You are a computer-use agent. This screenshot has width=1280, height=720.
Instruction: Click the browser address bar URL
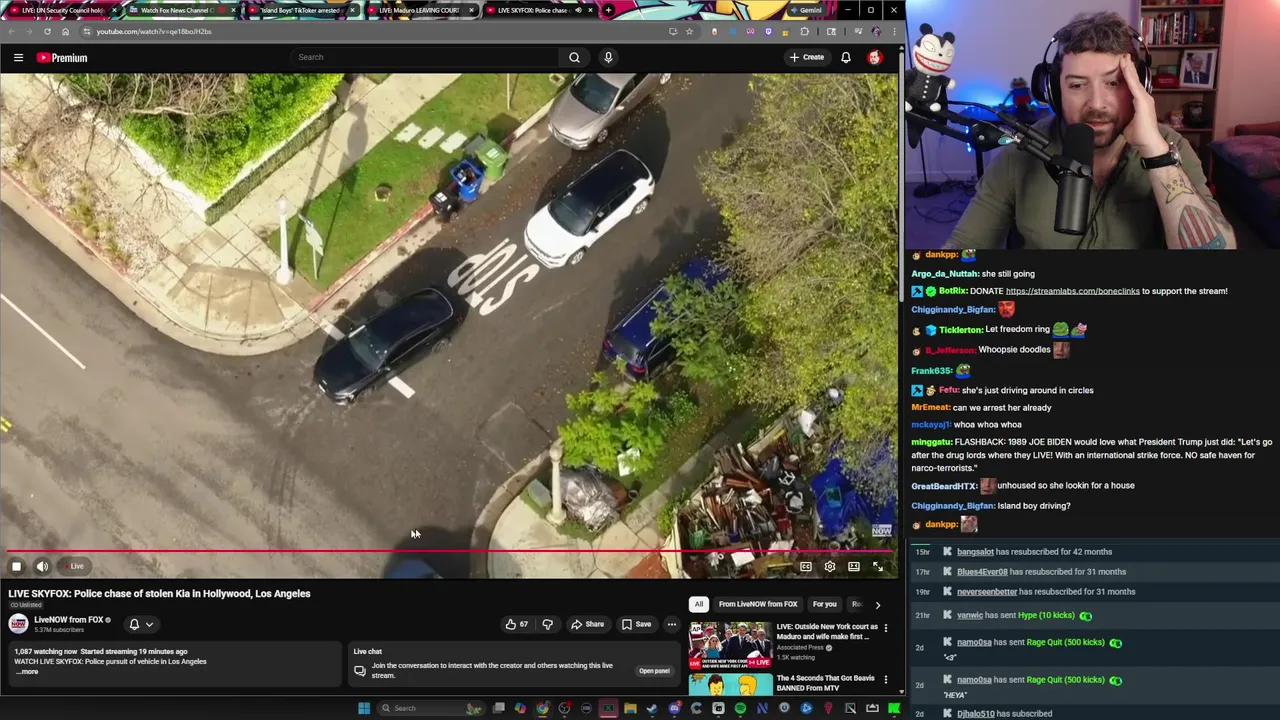click(154, 31)
